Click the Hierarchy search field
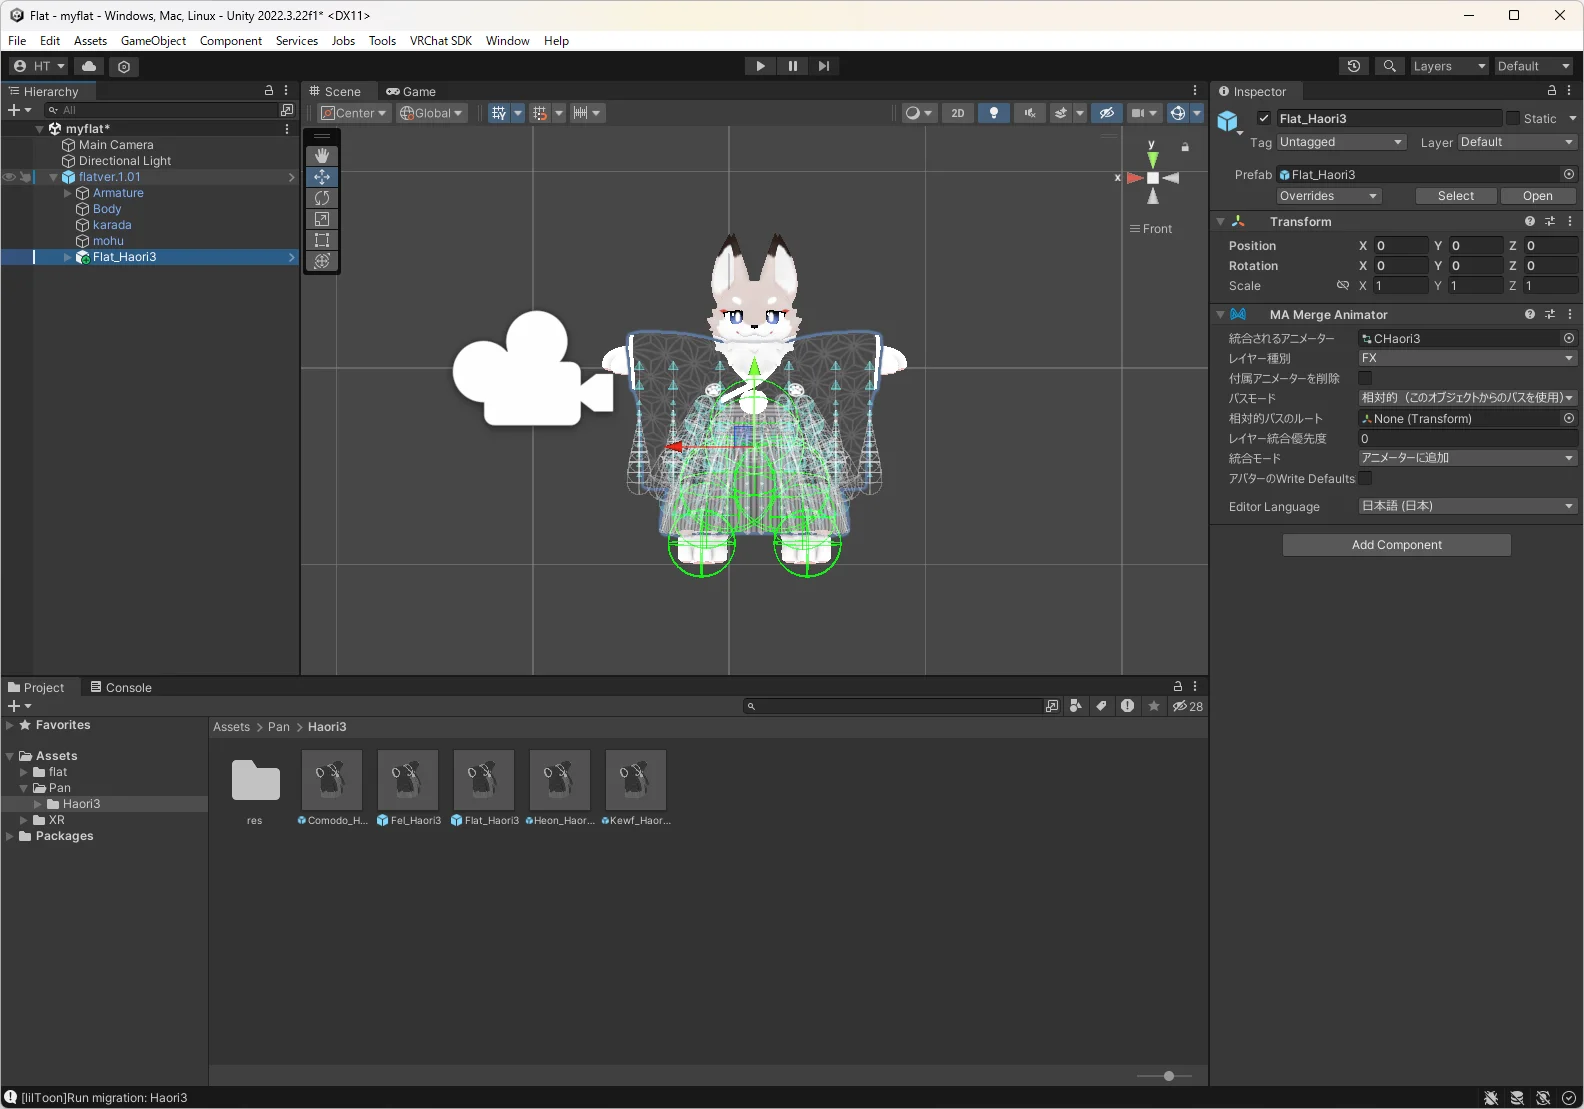 [x=163, y=110]
